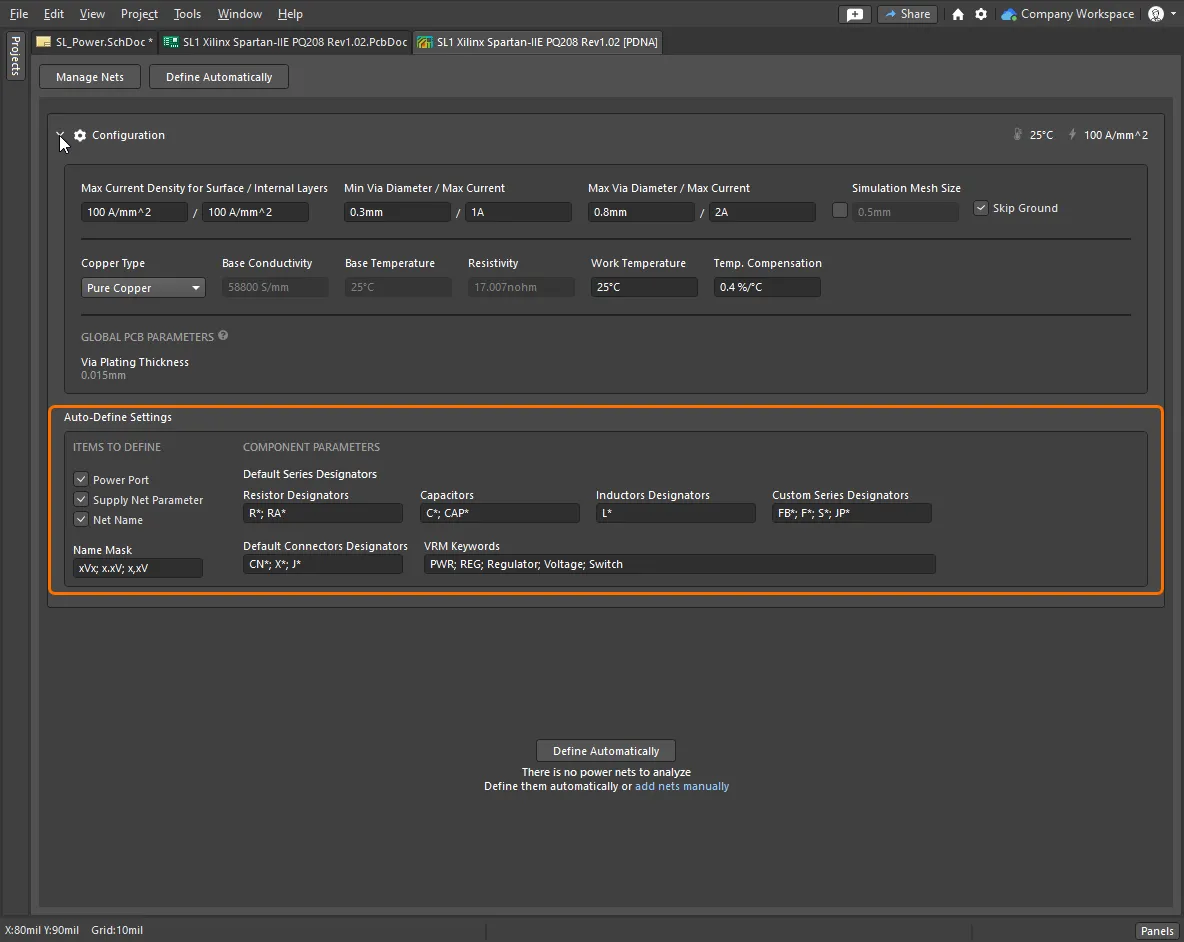
Task: Uncheck the Power Port checkbox
Action: click(x=81, y=480)
